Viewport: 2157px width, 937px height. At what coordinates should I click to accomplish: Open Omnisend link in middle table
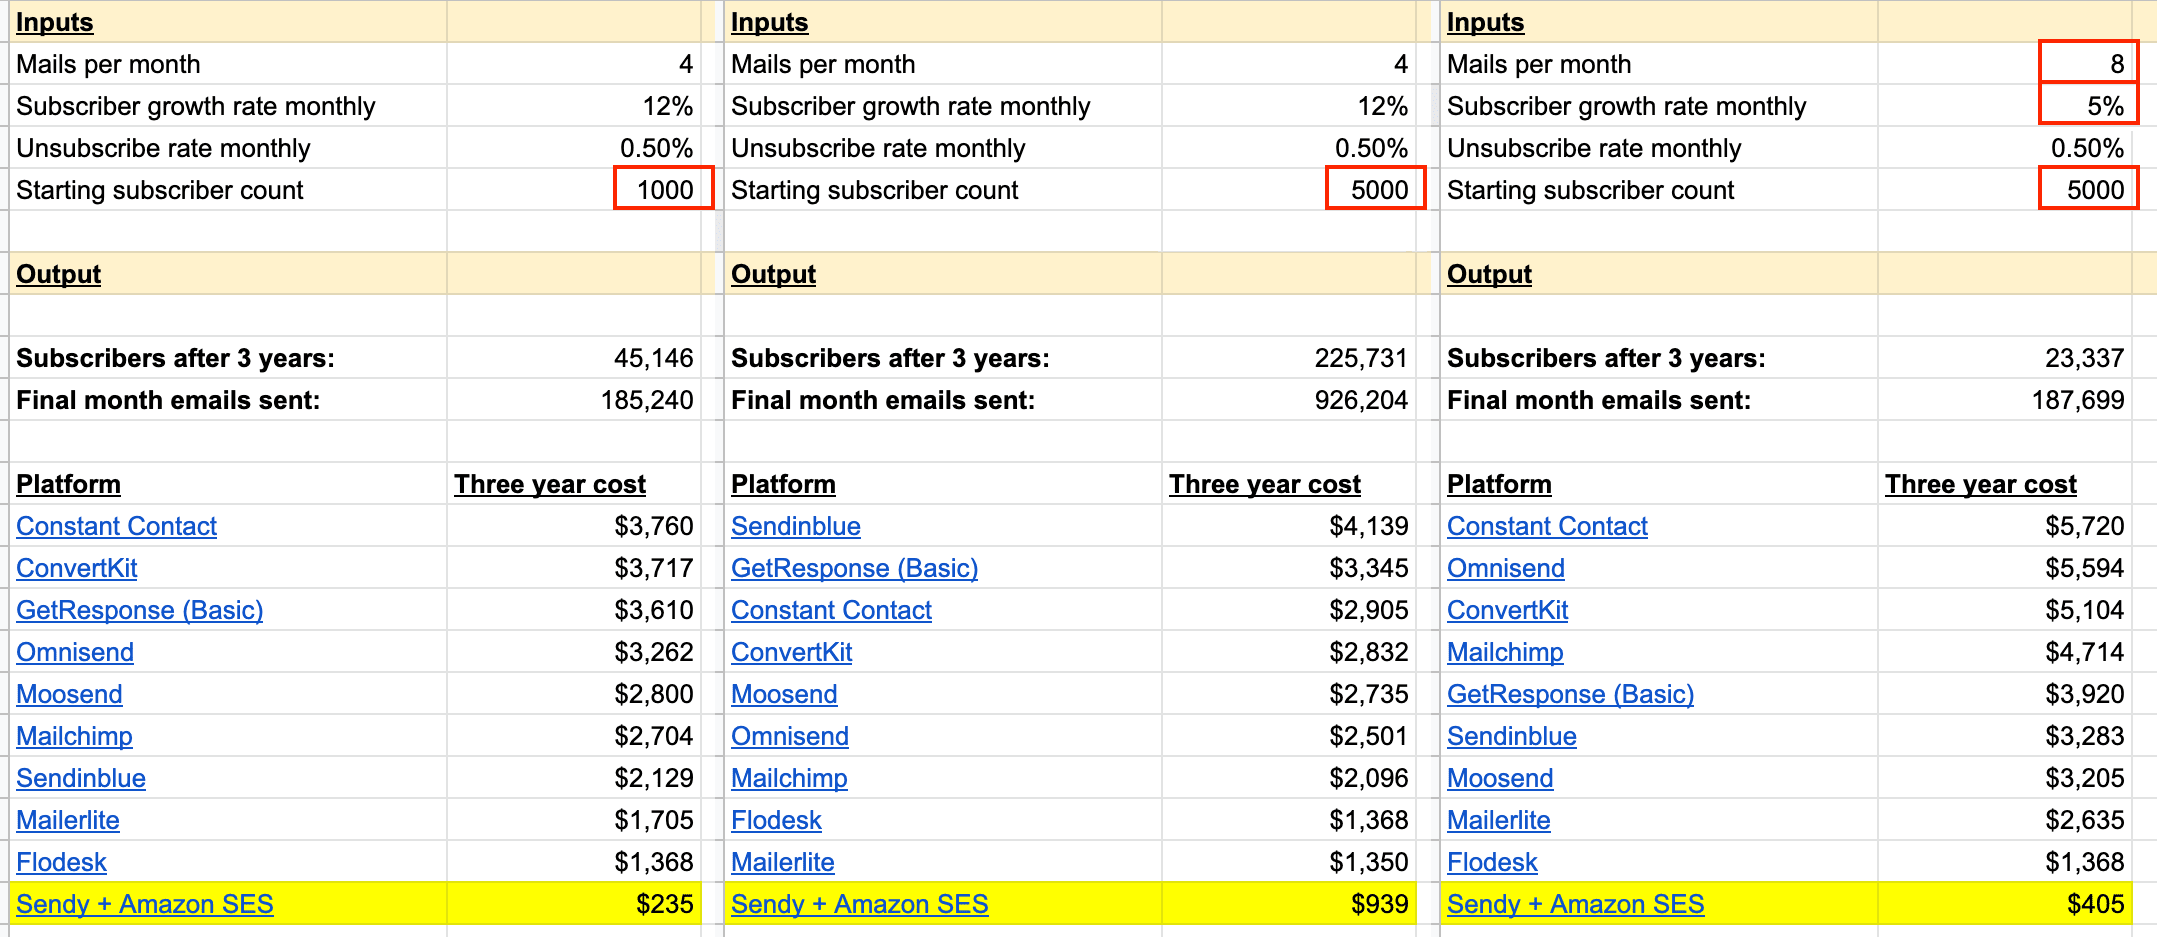click(790, 736)
